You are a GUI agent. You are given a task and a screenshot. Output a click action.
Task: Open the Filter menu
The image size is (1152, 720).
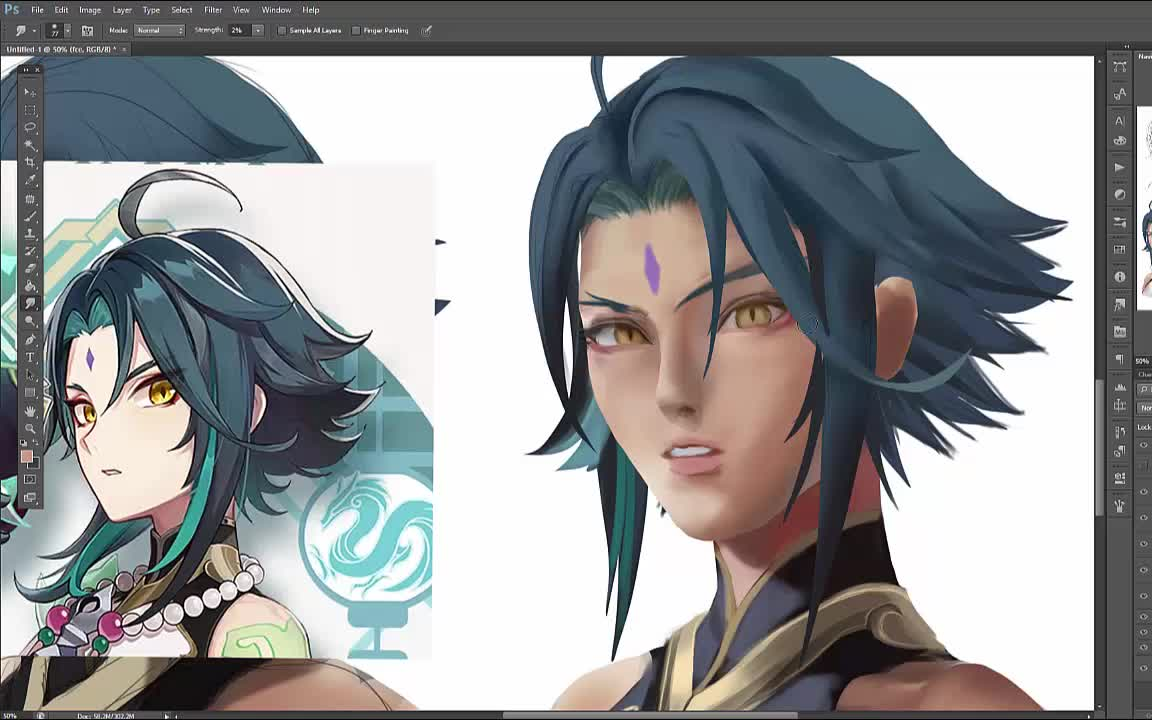213,10
